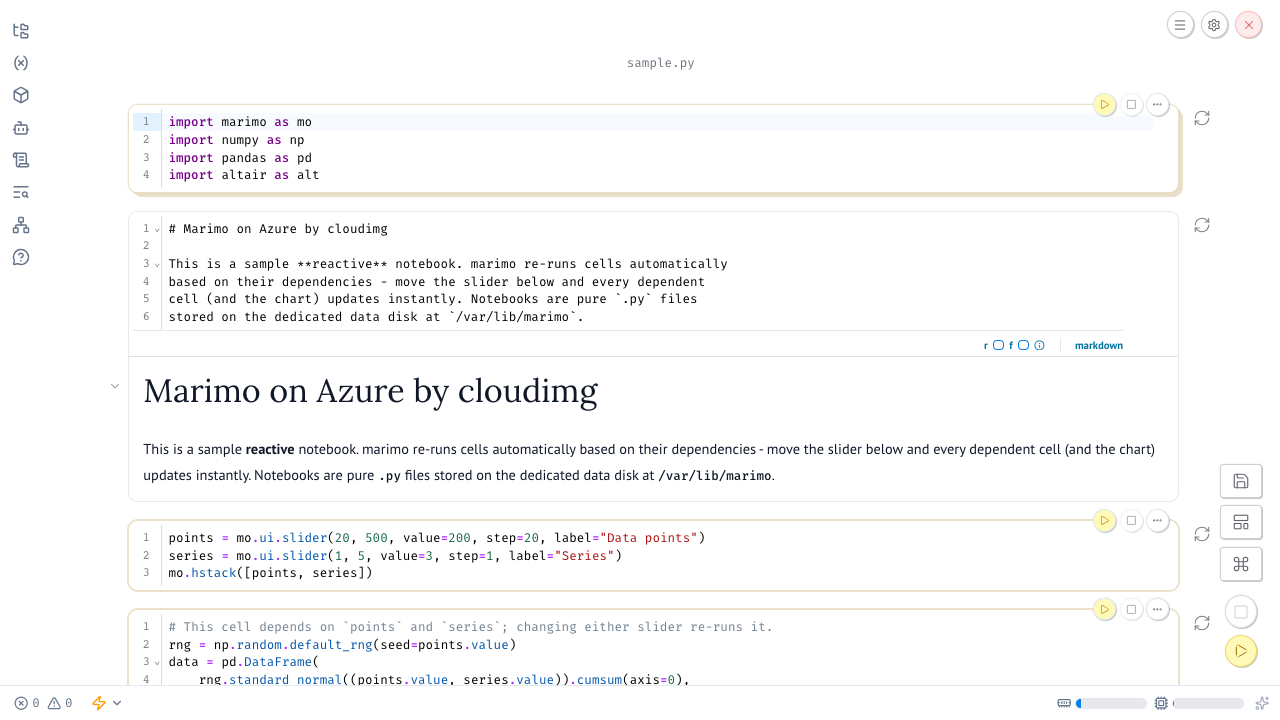Fold the pd.DataFrame block at line 3
This screenshot has height=720, width=1280.
(x=158, y=662)
